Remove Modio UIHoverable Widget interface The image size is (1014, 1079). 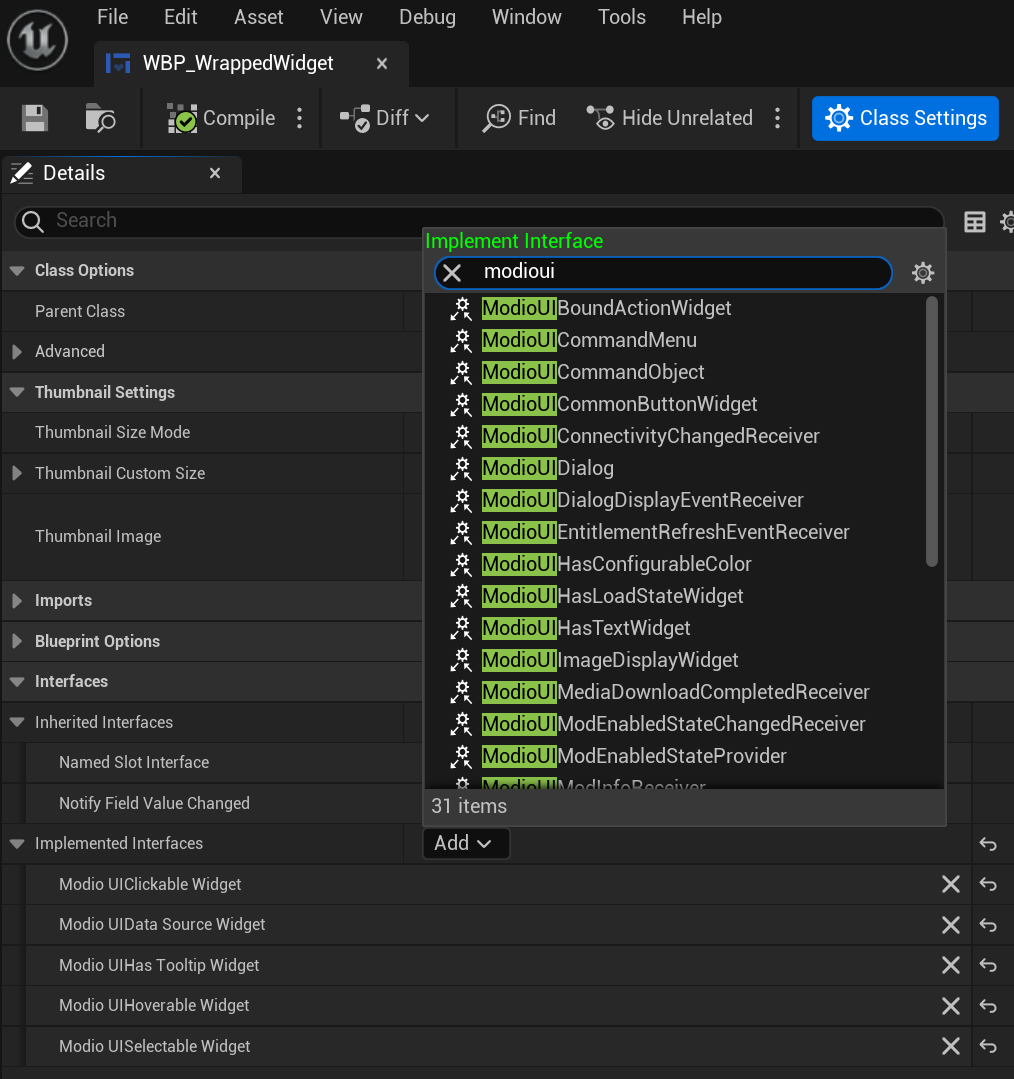tap(951, 1006)
